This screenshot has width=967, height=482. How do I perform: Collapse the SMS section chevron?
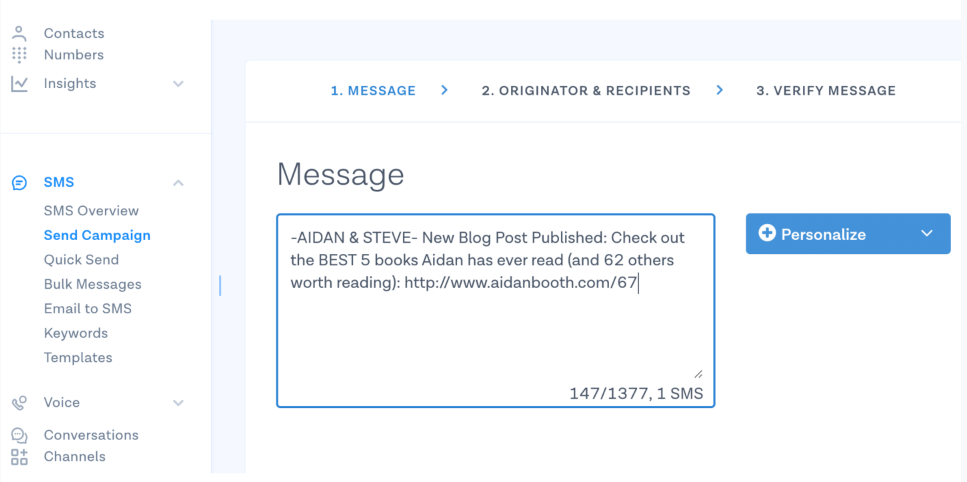(178, 182)
